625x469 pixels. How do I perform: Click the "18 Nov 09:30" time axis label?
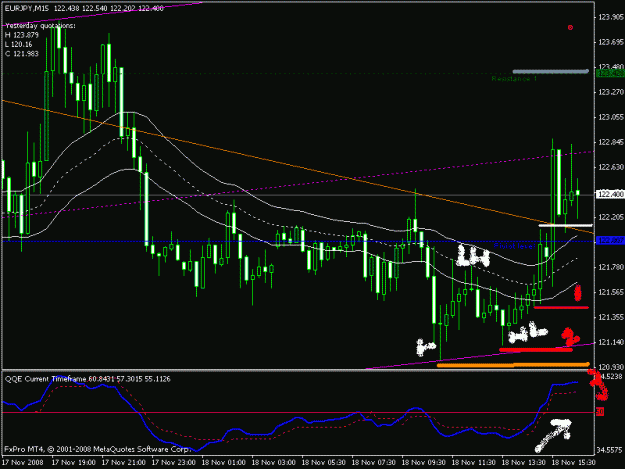pos(424,463)
